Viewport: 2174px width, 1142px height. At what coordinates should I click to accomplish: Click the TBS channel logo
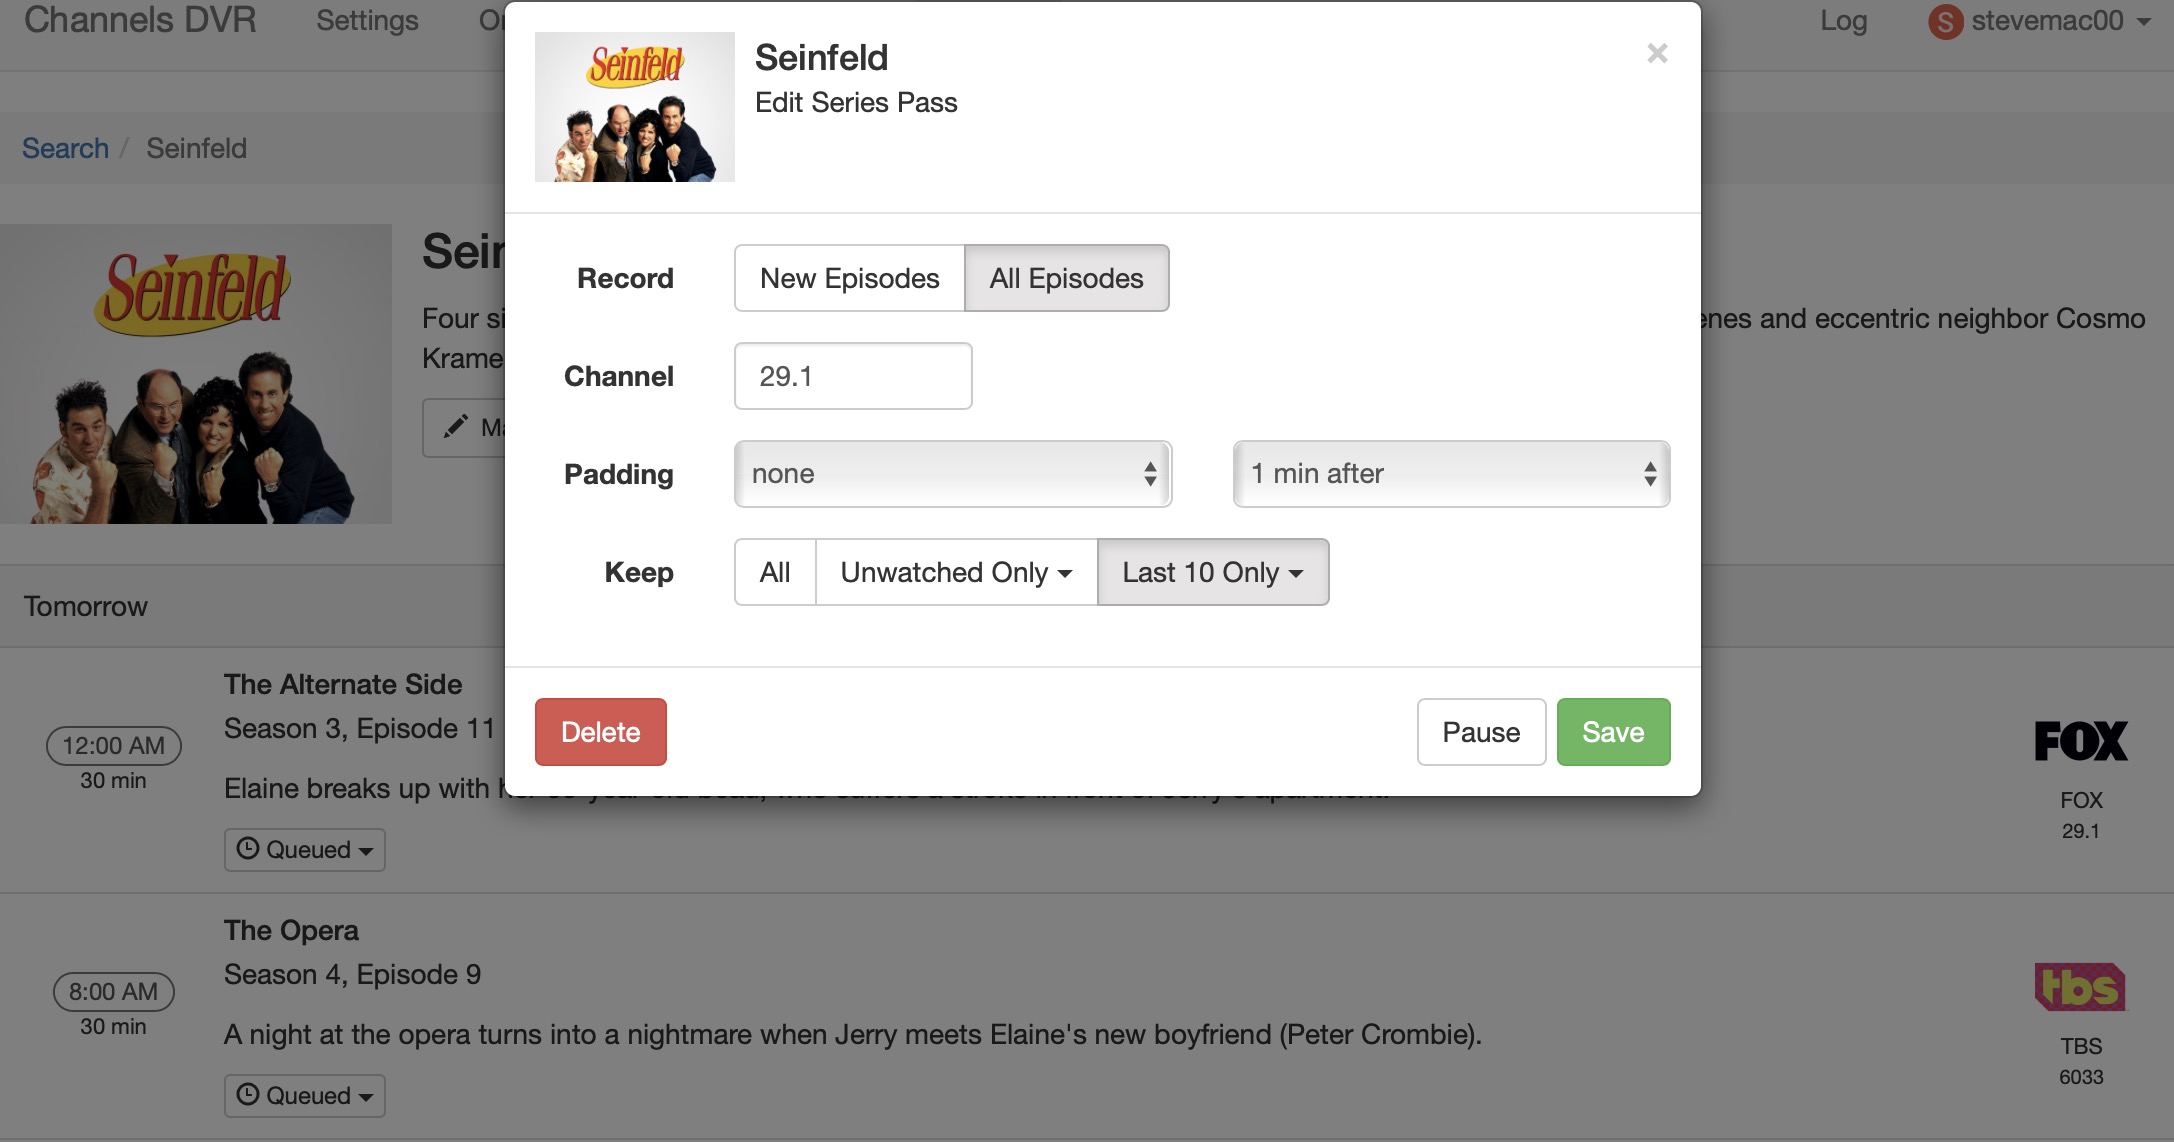[x=2080, y=987]
